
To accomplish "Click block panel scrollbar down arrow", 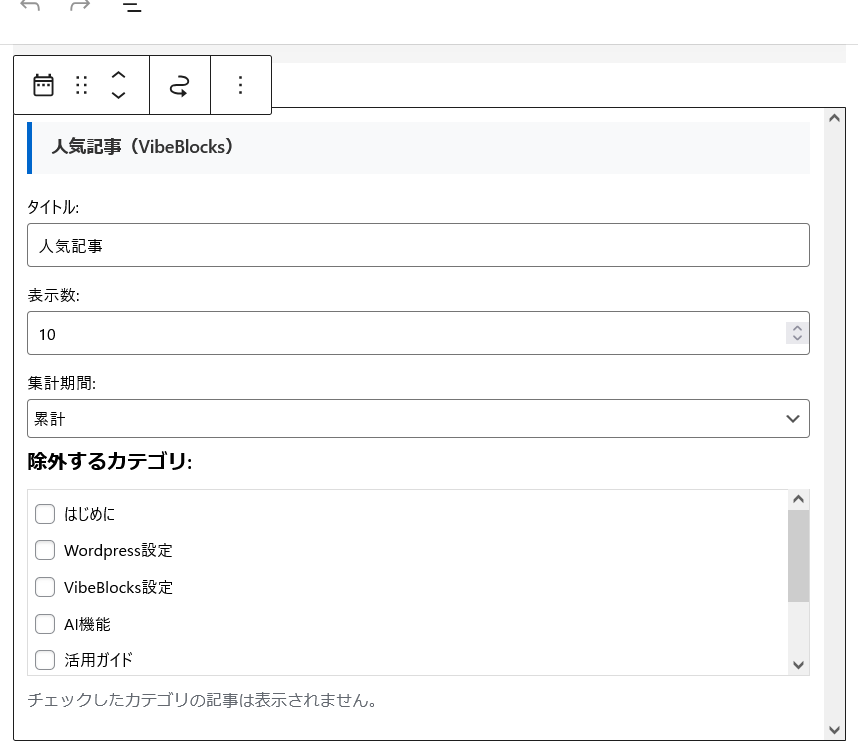I will click(834, 730).
